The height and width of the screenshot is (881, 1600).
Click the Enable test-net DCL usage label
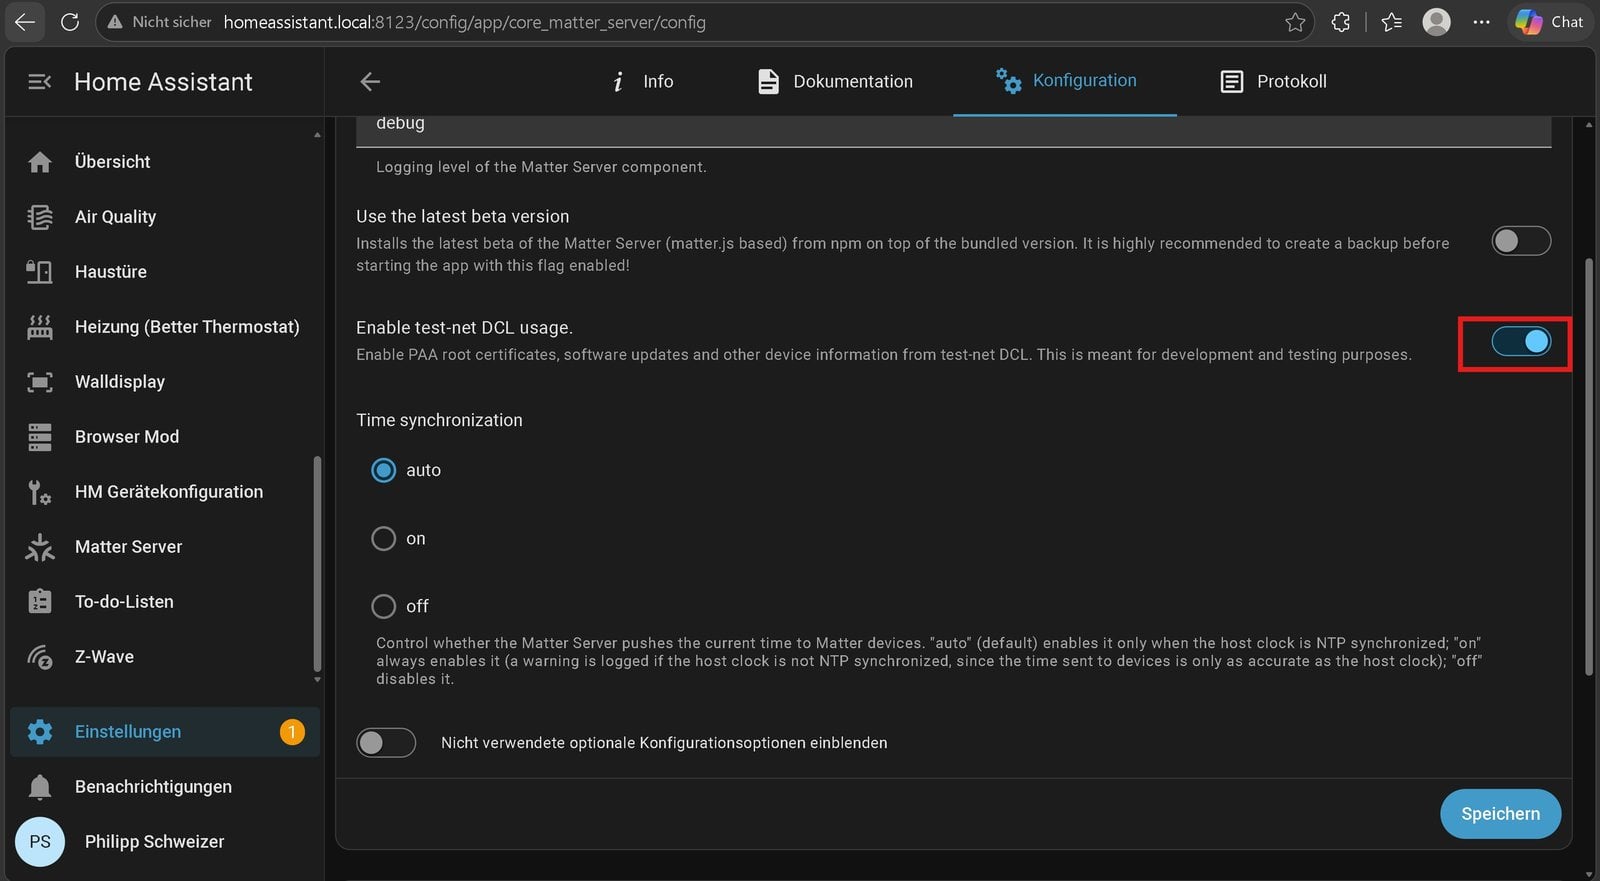click(x=464, y=328)
